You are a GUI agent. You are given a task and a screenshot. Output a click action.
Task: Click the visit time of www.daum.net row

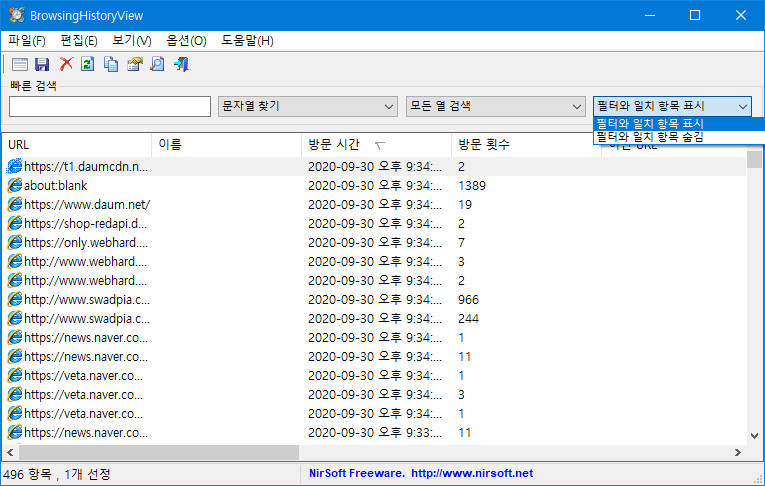(375, 204)
